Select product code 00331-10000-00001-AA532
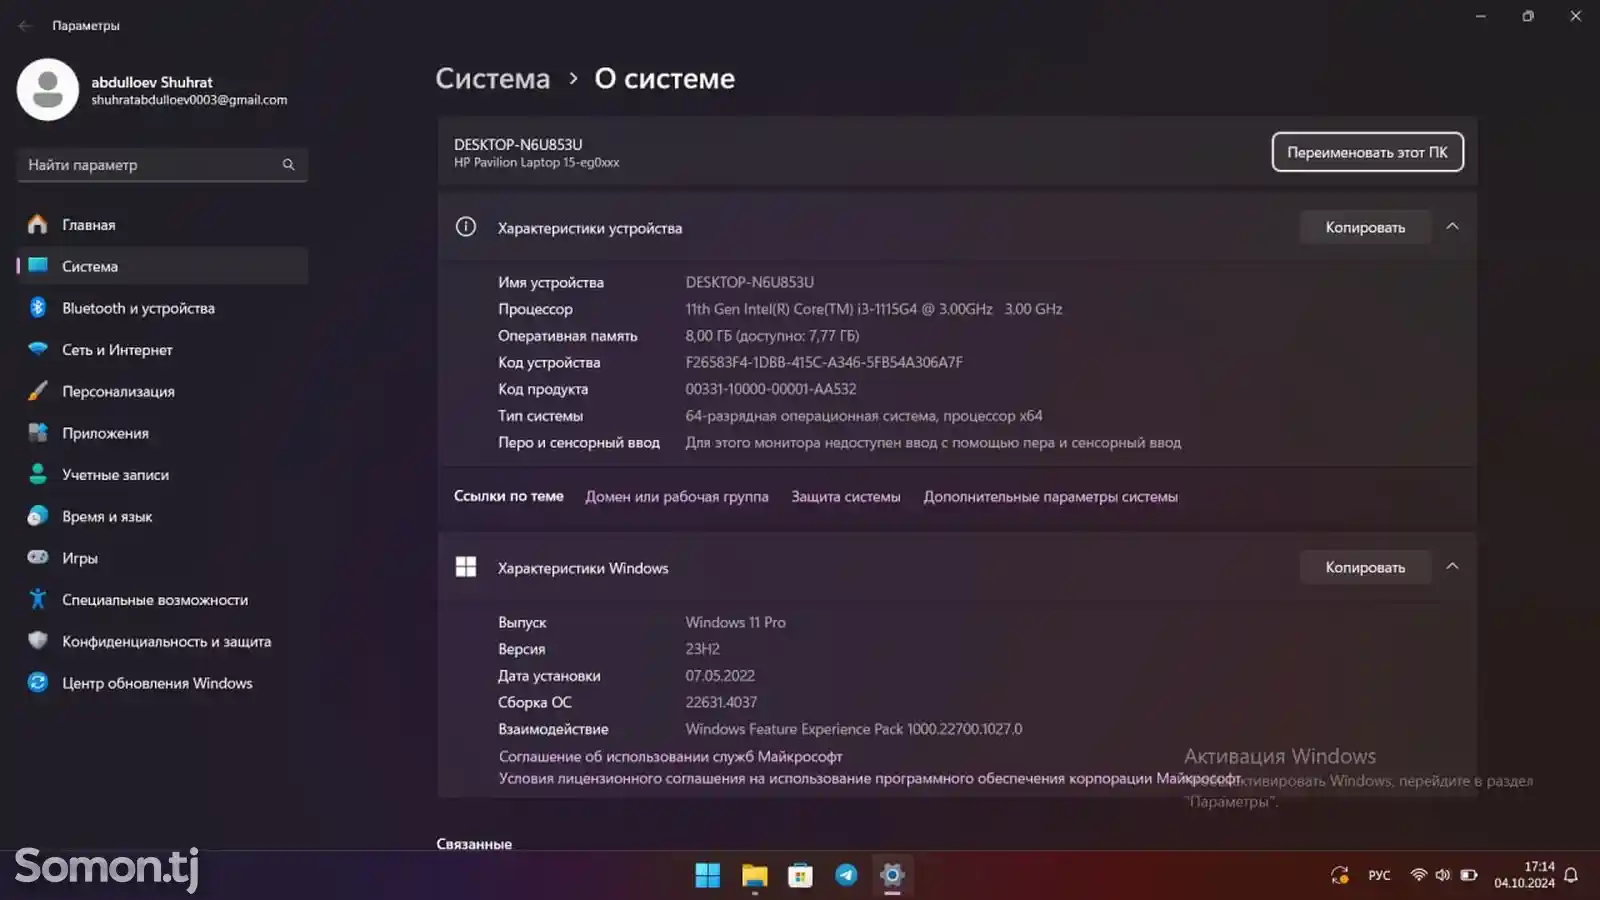Screen dimensions: 1600x900 coord(771,389)
